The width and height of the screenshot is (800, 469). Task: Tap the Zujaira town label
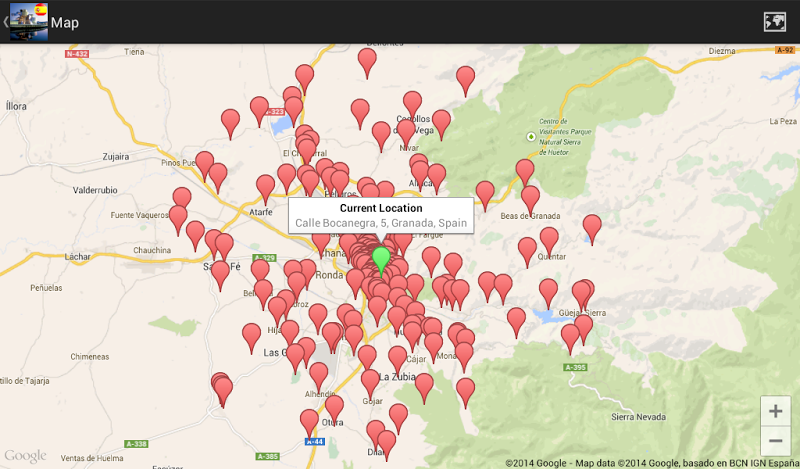(116, 157)
